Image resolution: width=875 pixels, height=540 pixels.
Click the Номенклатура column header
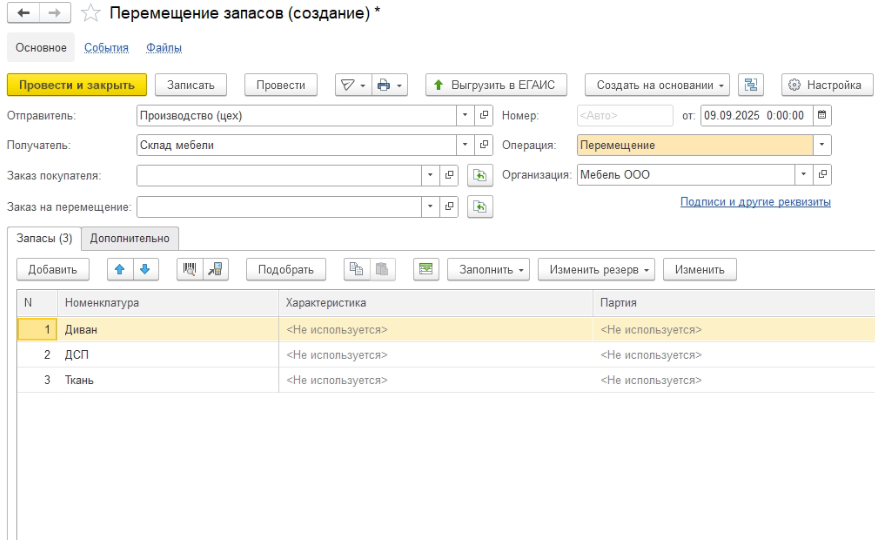pos(168,303)
